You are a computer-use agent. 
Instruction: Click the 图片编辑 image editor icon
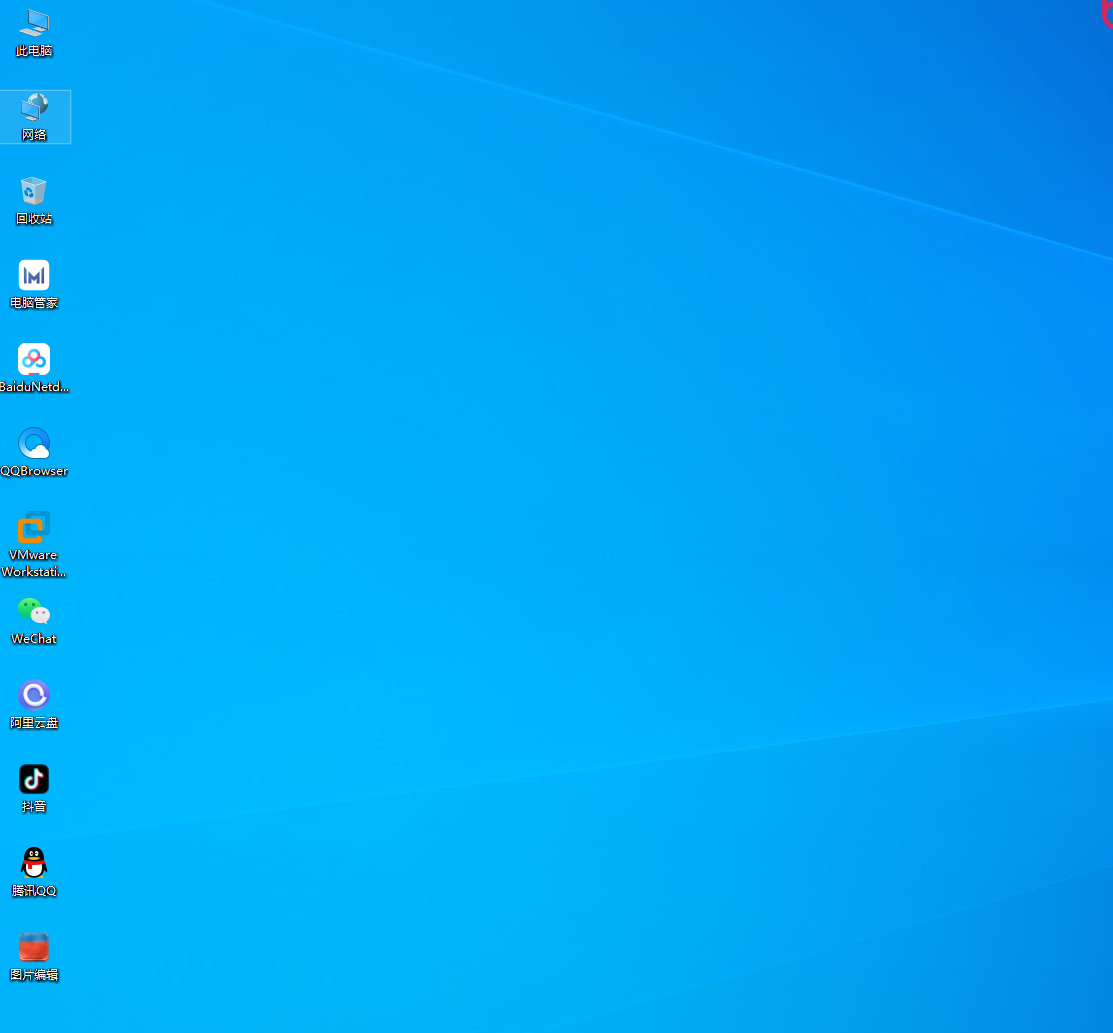[34, 947]
